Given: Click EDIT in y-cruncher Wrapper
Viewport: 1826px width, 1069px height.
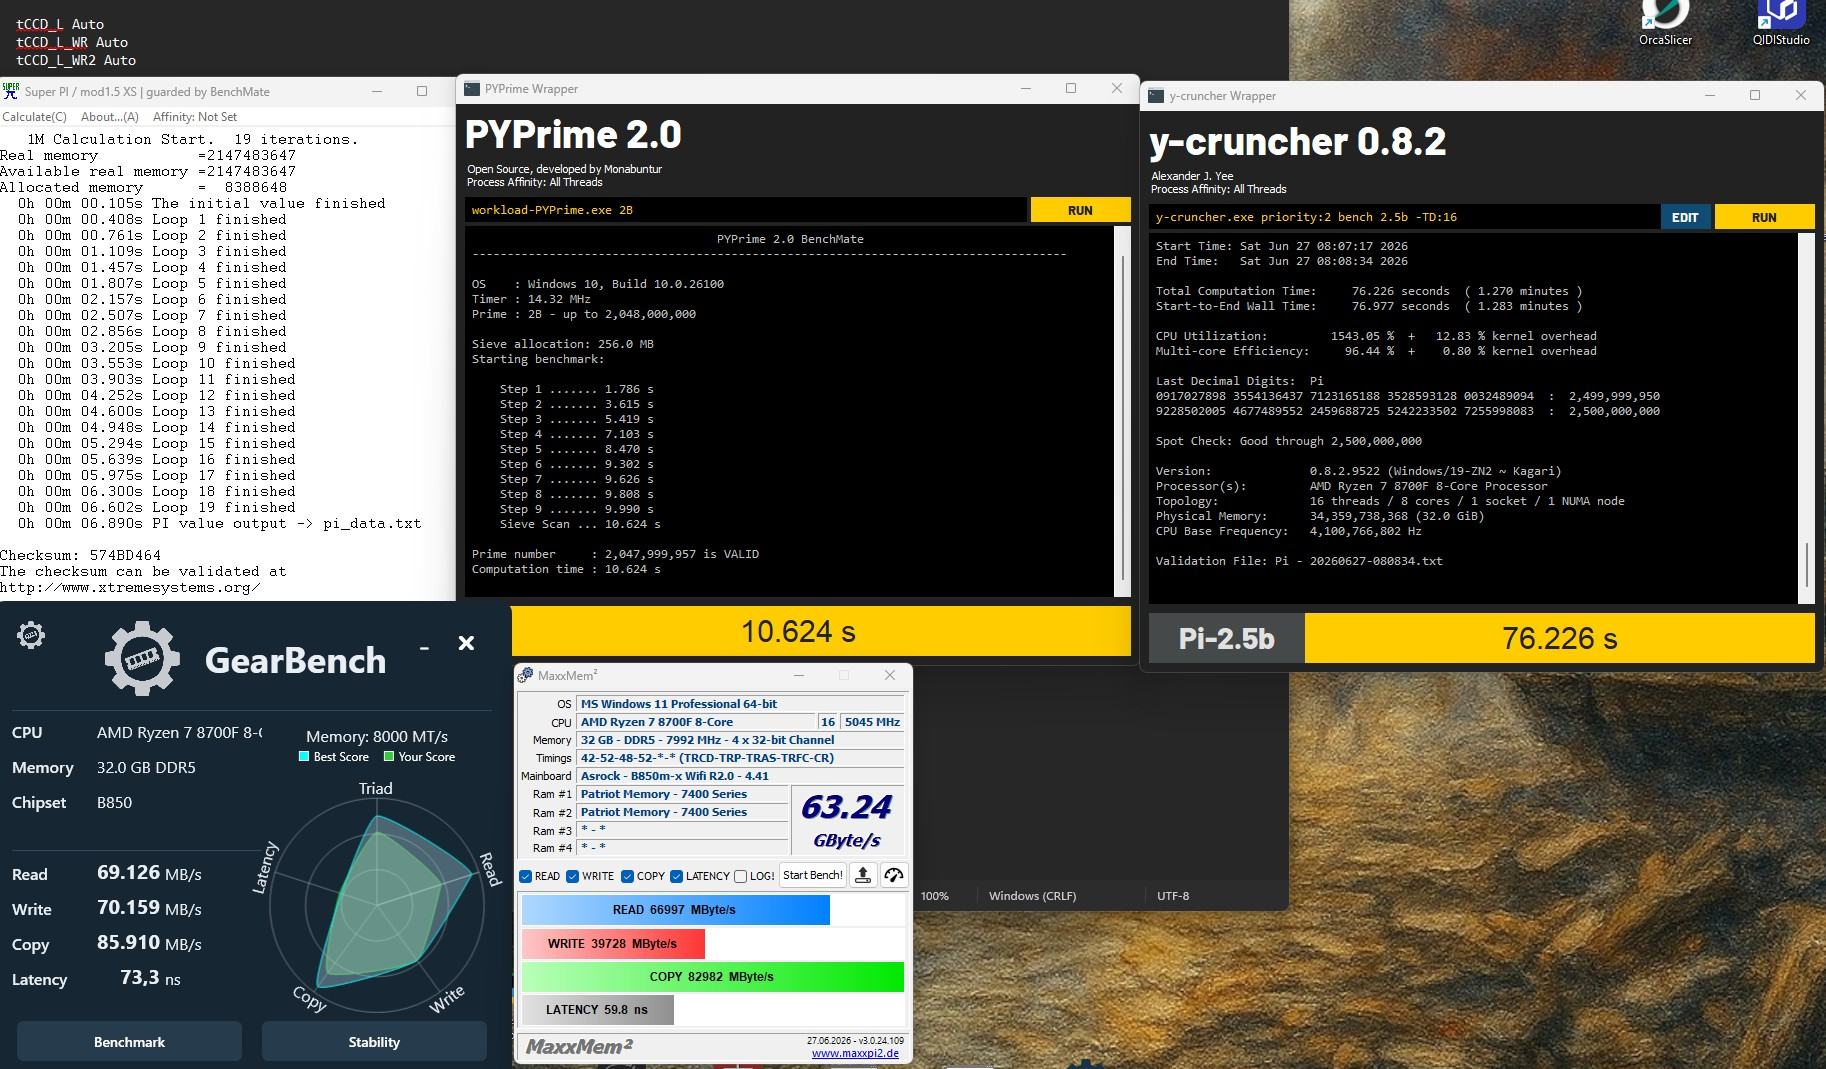Looking at the screenshot, I should (x=1685, y=217).
